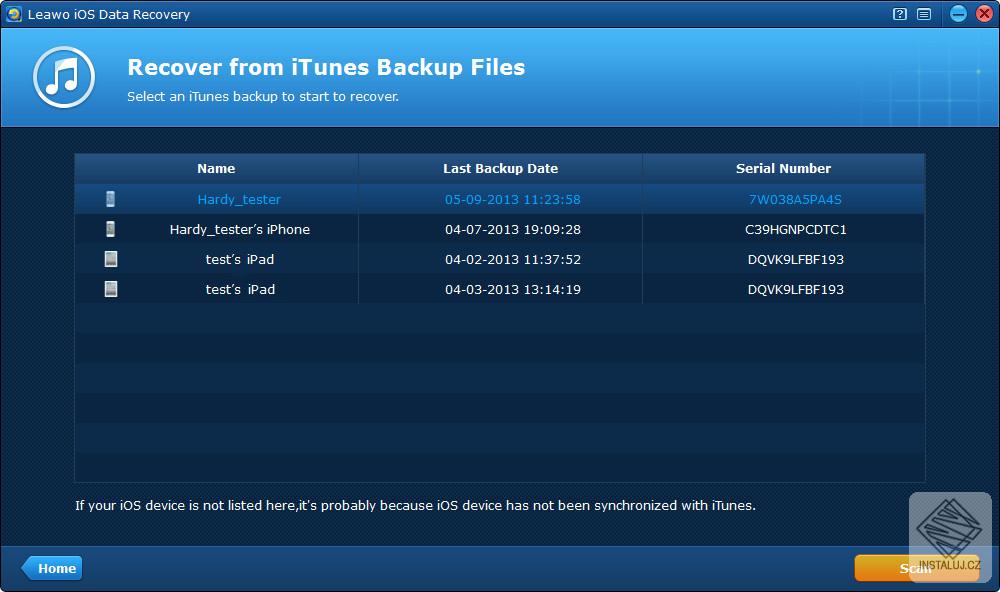This screenshot has height=592, width=1000.
Task: Click the INSTALUJ.CZ watermark badge
Action: [952, 537]
